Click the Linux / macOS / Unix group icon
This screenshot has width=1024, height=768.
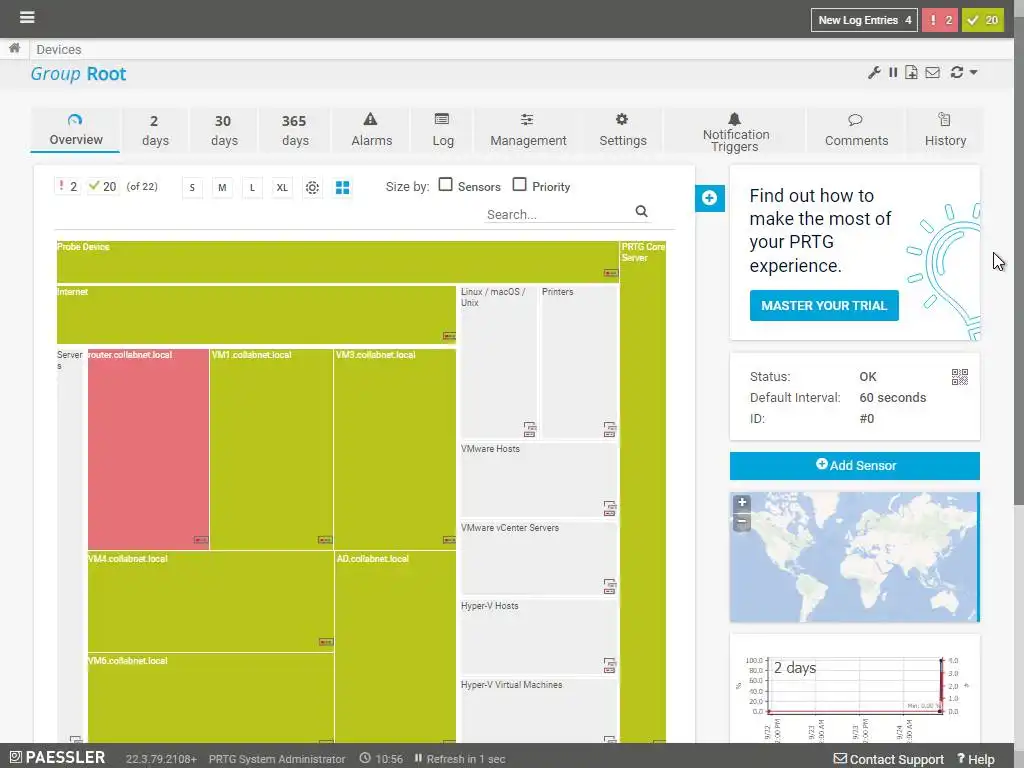tap(530, 429)
